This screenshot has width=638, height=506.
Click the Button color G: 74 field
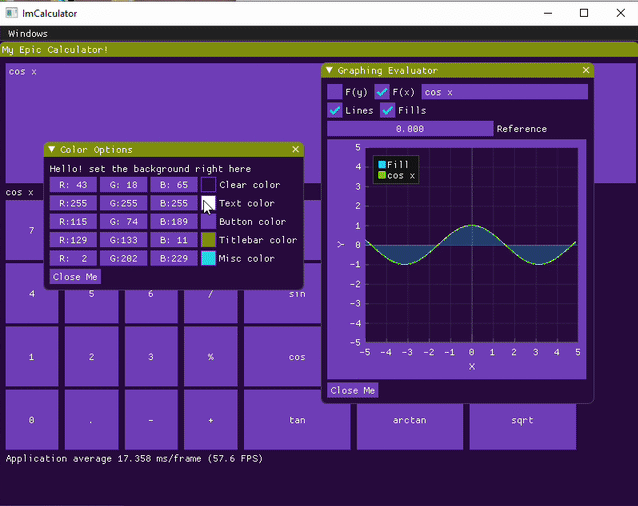coord(123,221)
